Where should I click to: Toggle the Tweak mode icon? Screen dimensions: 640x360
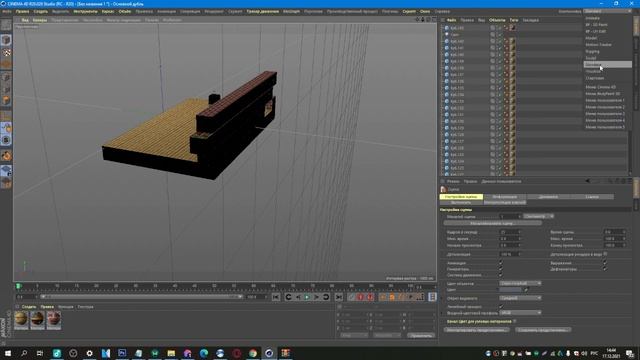6,128
